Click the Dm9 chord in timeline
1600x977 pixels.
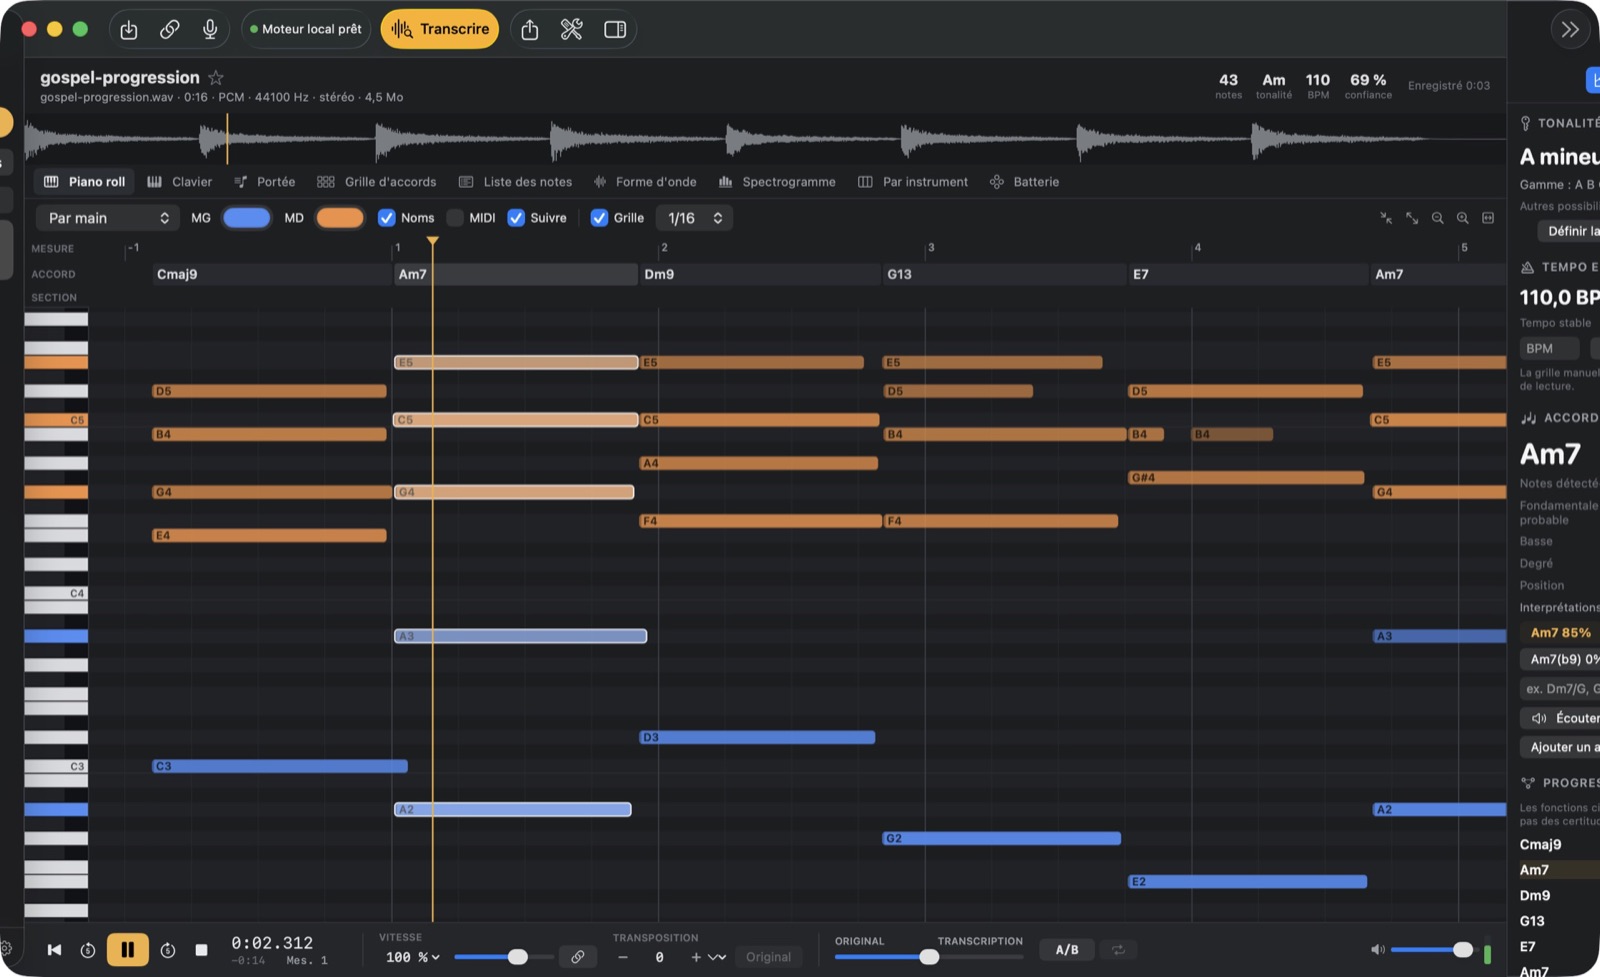point(761,274)
